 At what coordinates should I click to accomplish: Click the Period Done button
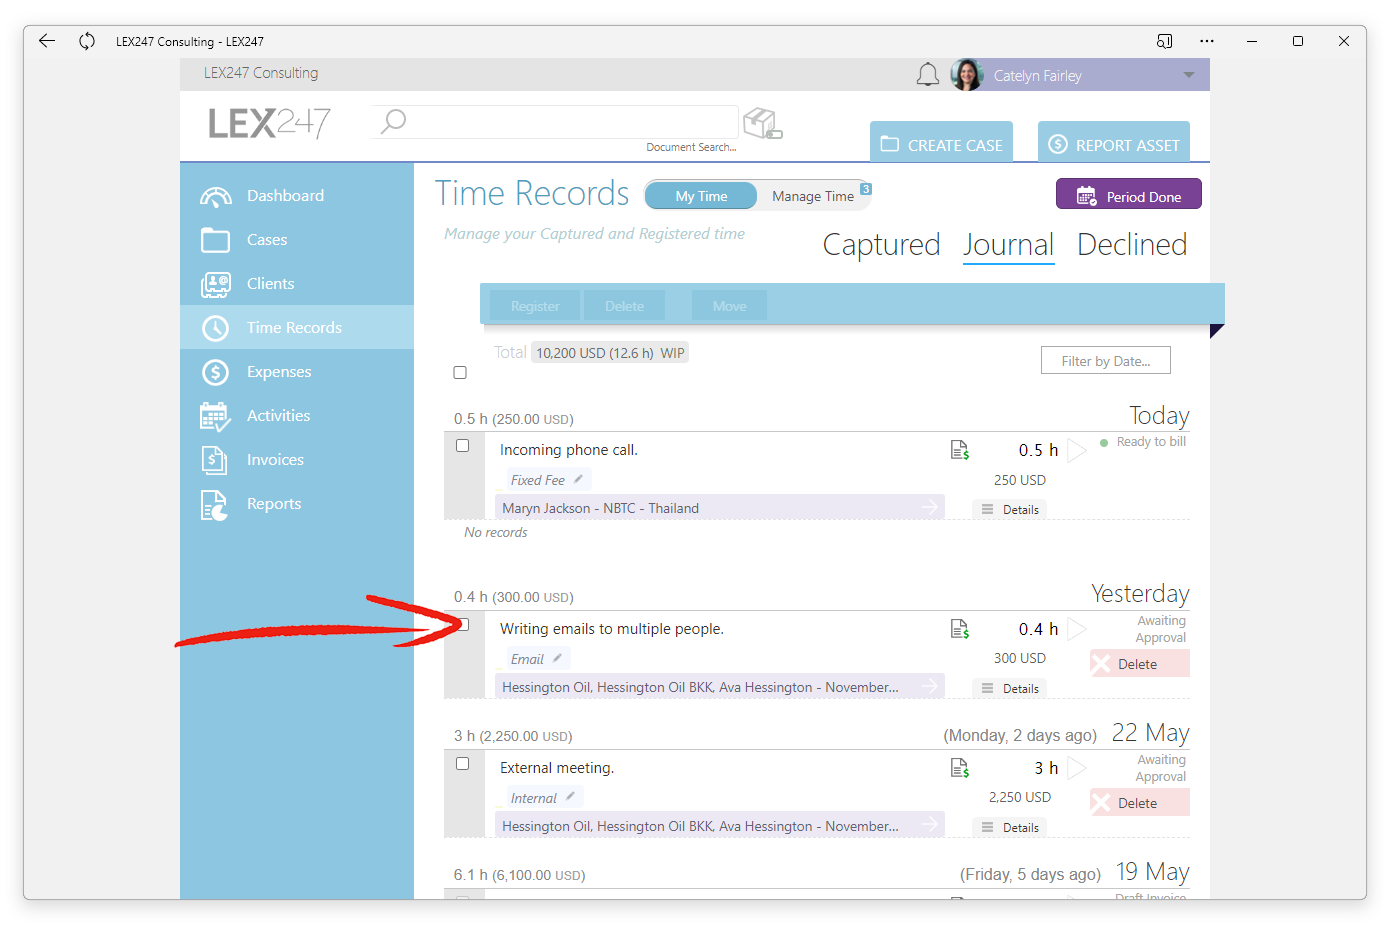(1129, 195)
